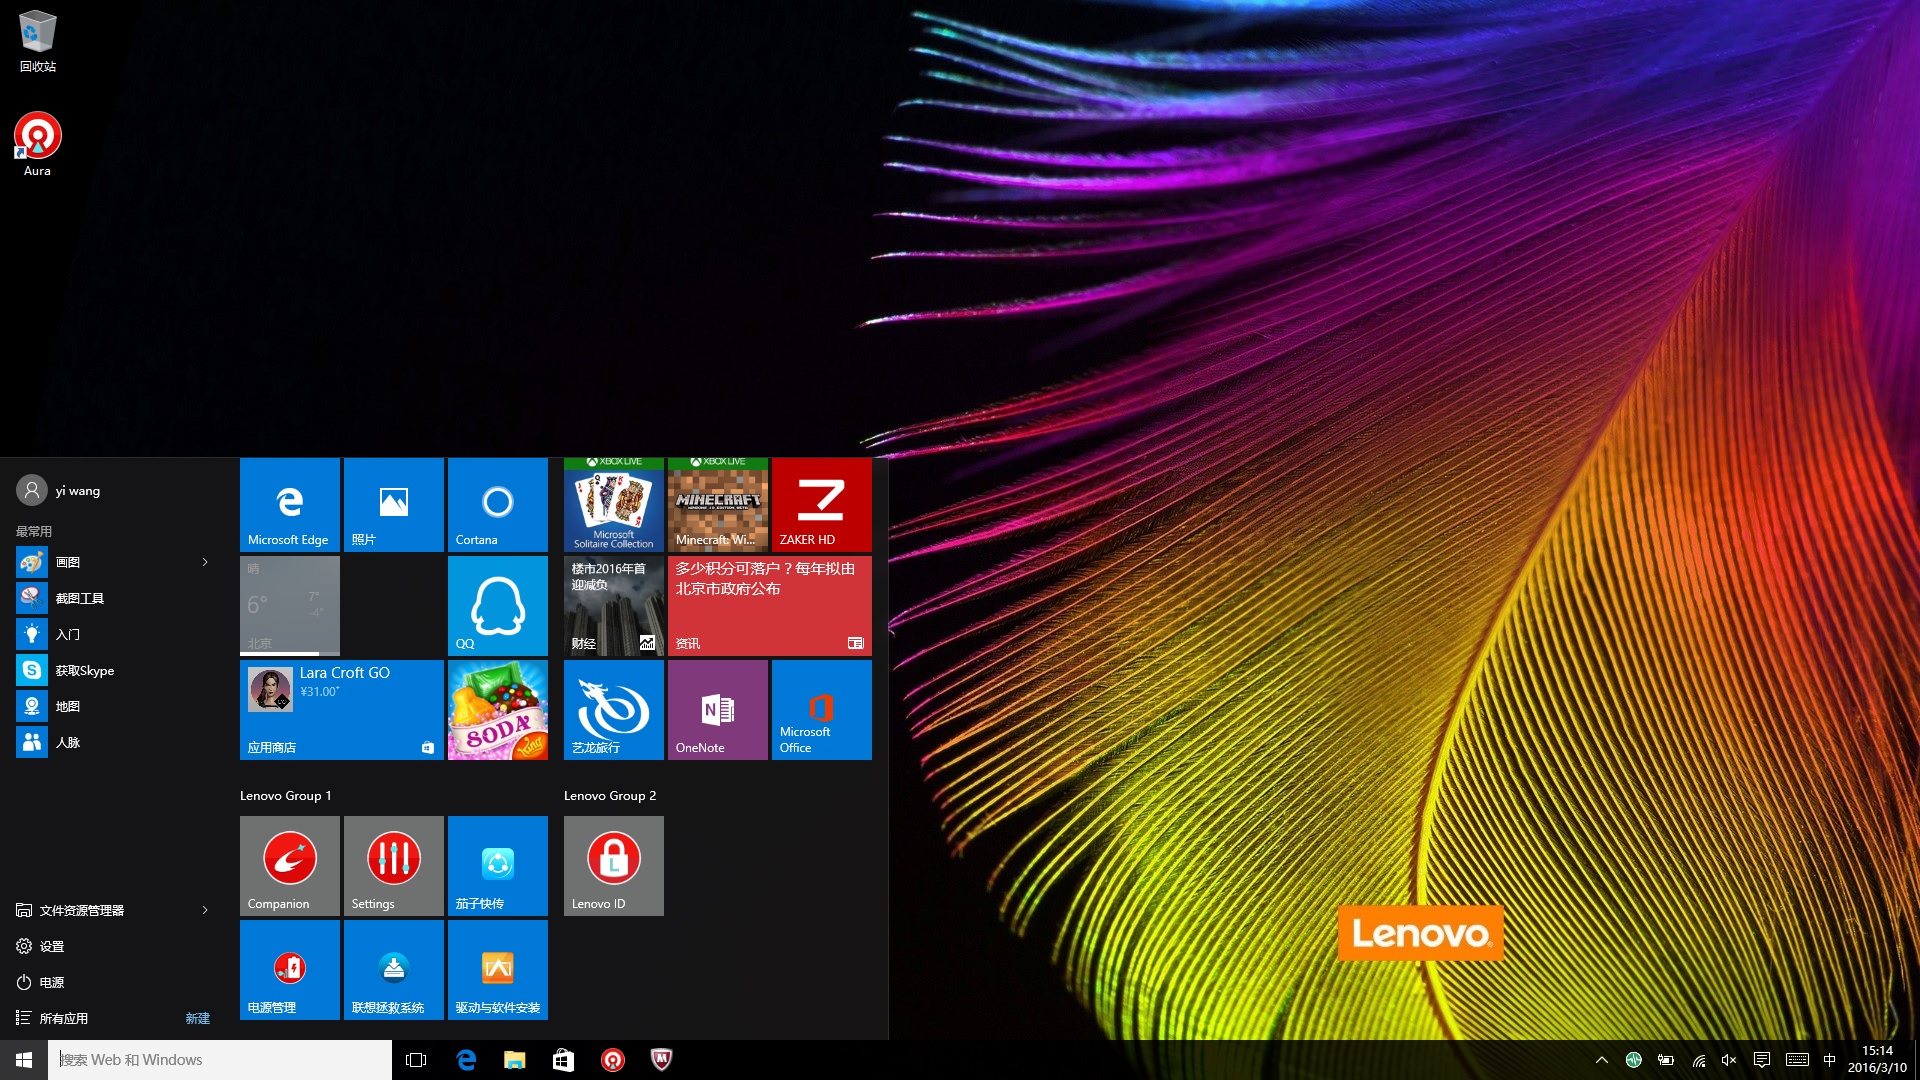Click the 新建 link next to 所有应用
1920x1080 pixels.
(x=197, y=1018)
